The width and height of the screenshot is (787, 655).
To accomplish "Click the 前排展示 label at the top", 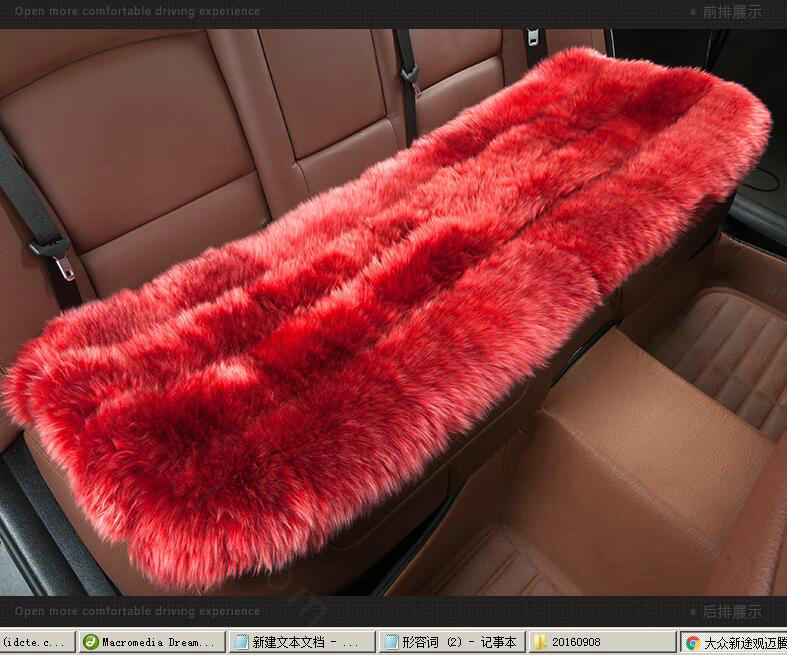I will pyautogui.click(x=732, y=12).
